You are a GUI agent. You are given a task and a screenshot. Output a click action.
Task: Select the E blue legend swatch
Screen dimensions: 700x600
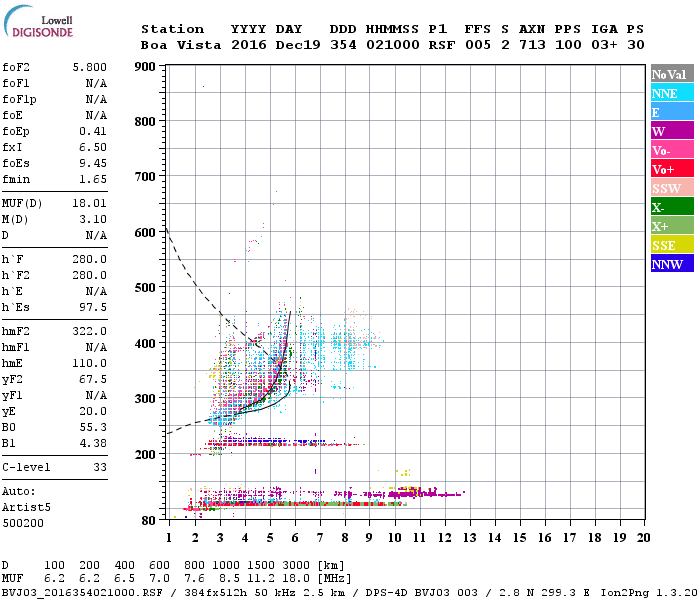[x=672, y=112]
